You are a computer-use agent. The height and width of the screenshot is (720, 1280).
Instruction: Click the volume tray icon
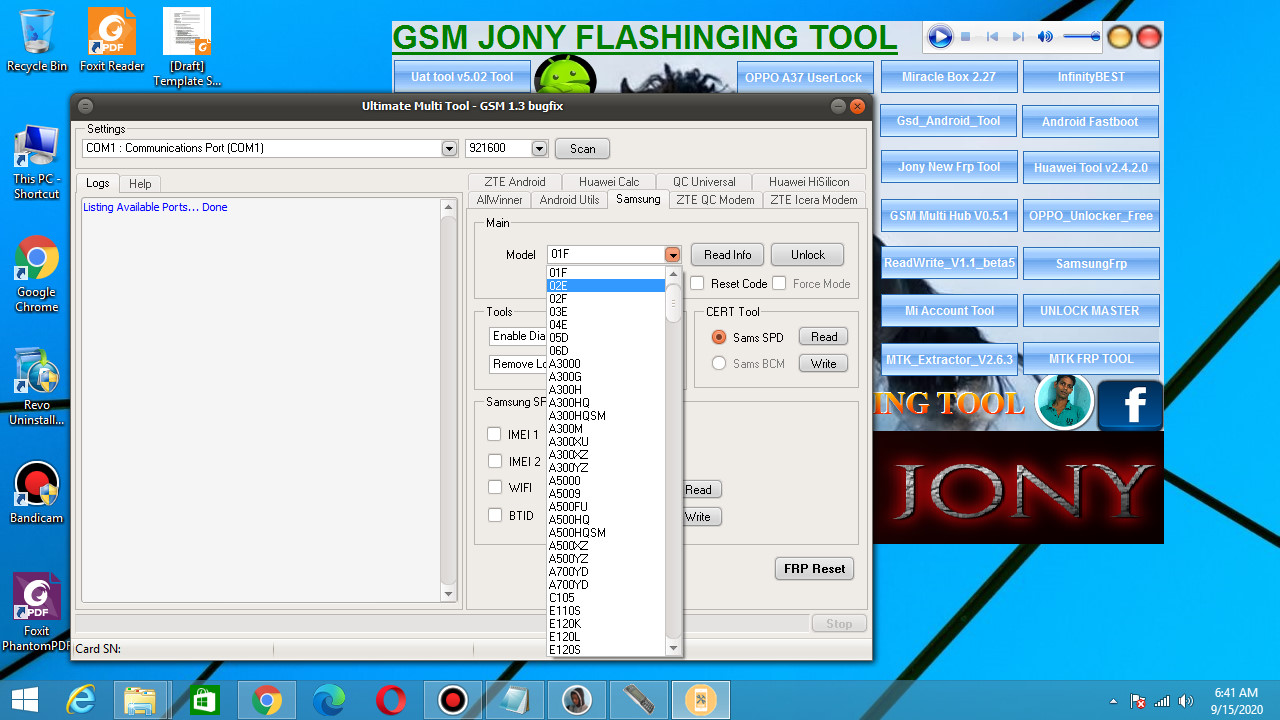pos(1186,701)
